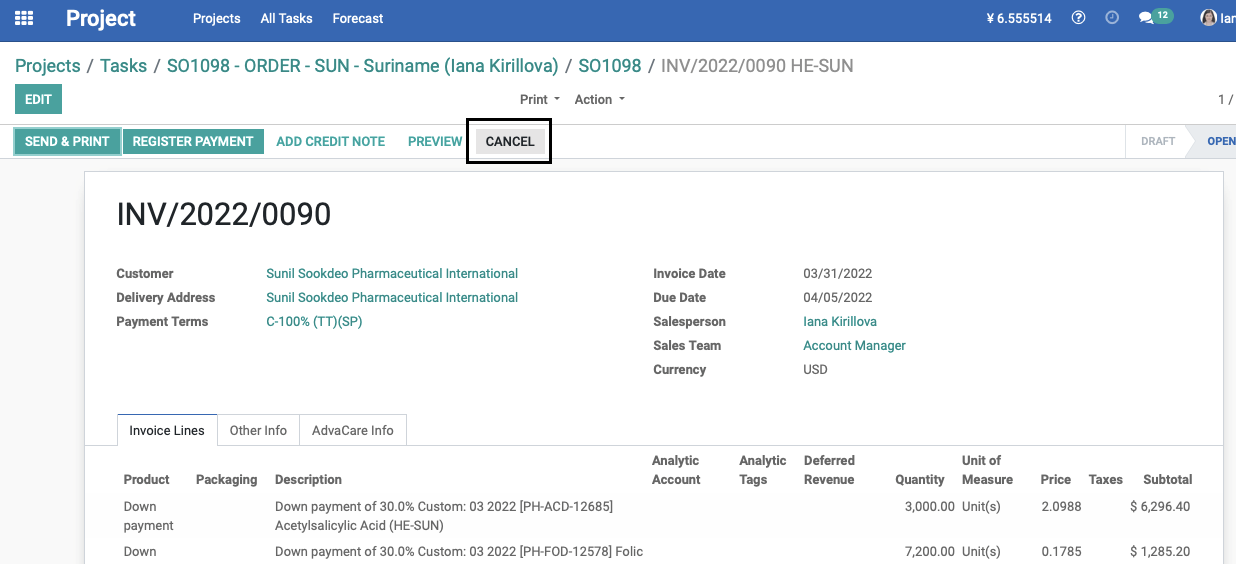Click the REGISTER PAYMENT button

[x=193, y=141]
